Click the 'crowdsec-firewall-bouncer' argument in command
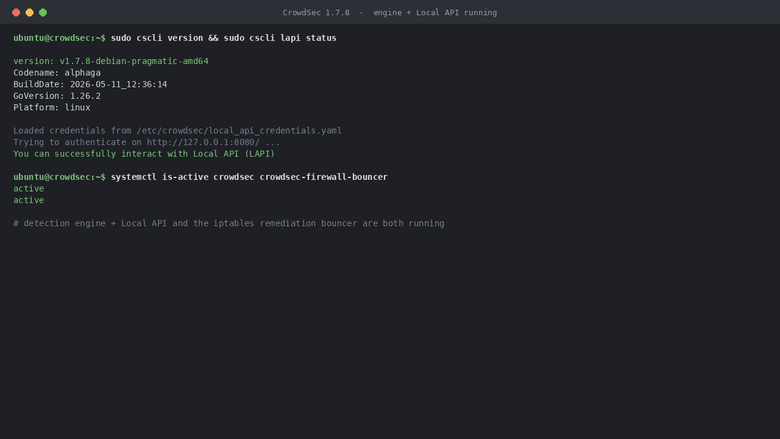This screenshot has height=439, width=780. (x=323, y=177)
